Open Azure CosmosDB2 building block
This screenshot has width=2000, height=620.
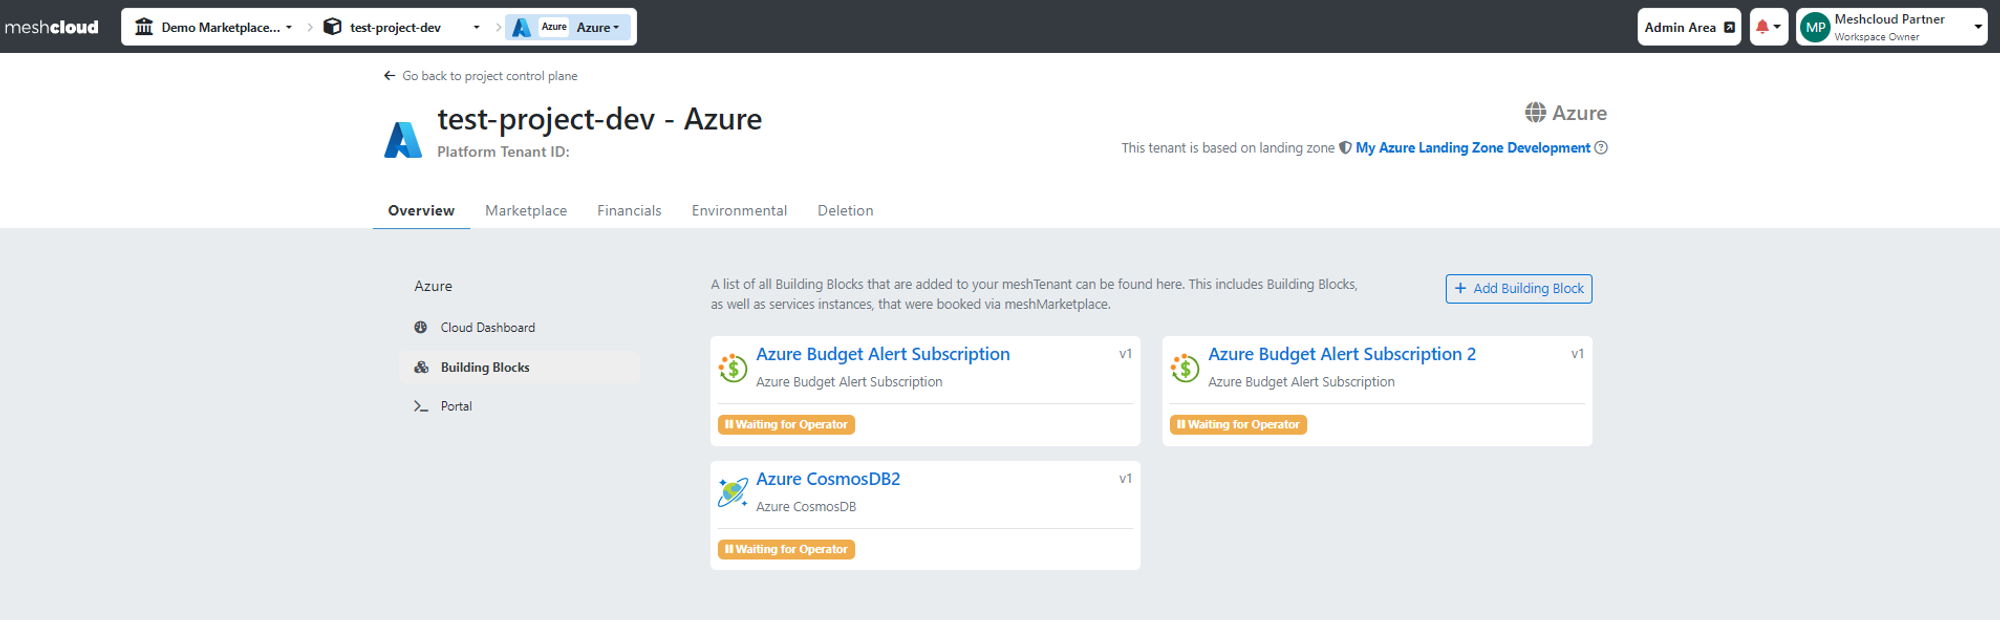pos(828,479)
